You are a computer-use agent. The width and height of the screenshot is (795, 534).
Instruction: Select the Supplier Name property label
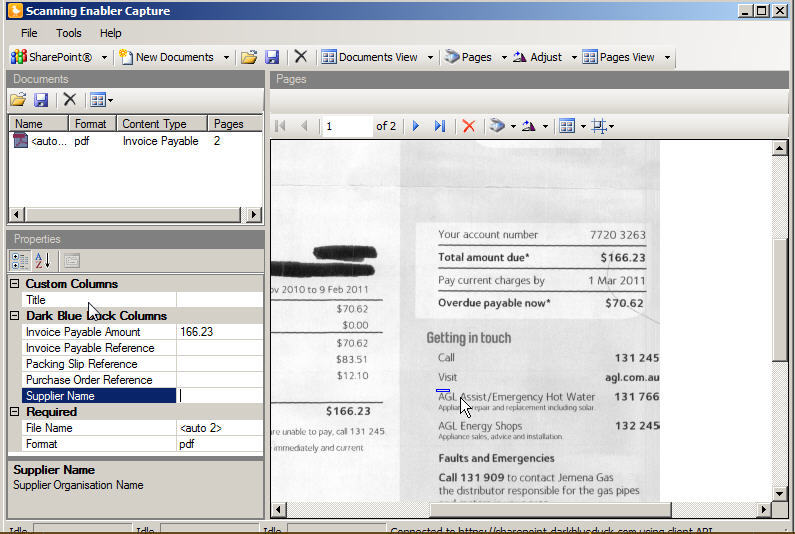point(99,396)
